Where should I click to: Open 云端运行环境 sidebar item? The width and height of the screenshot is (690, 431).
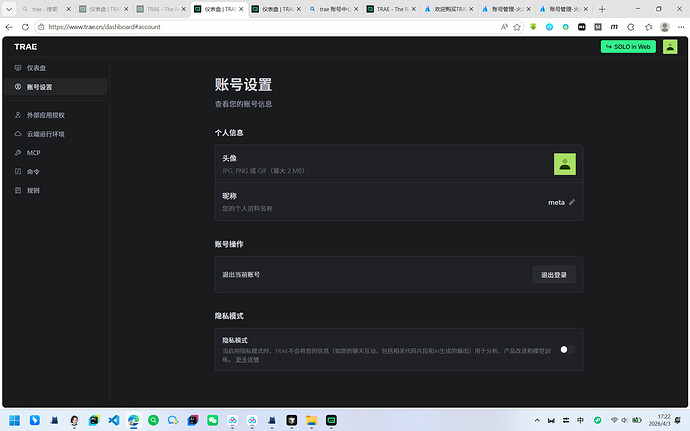(x=45, y=134)
